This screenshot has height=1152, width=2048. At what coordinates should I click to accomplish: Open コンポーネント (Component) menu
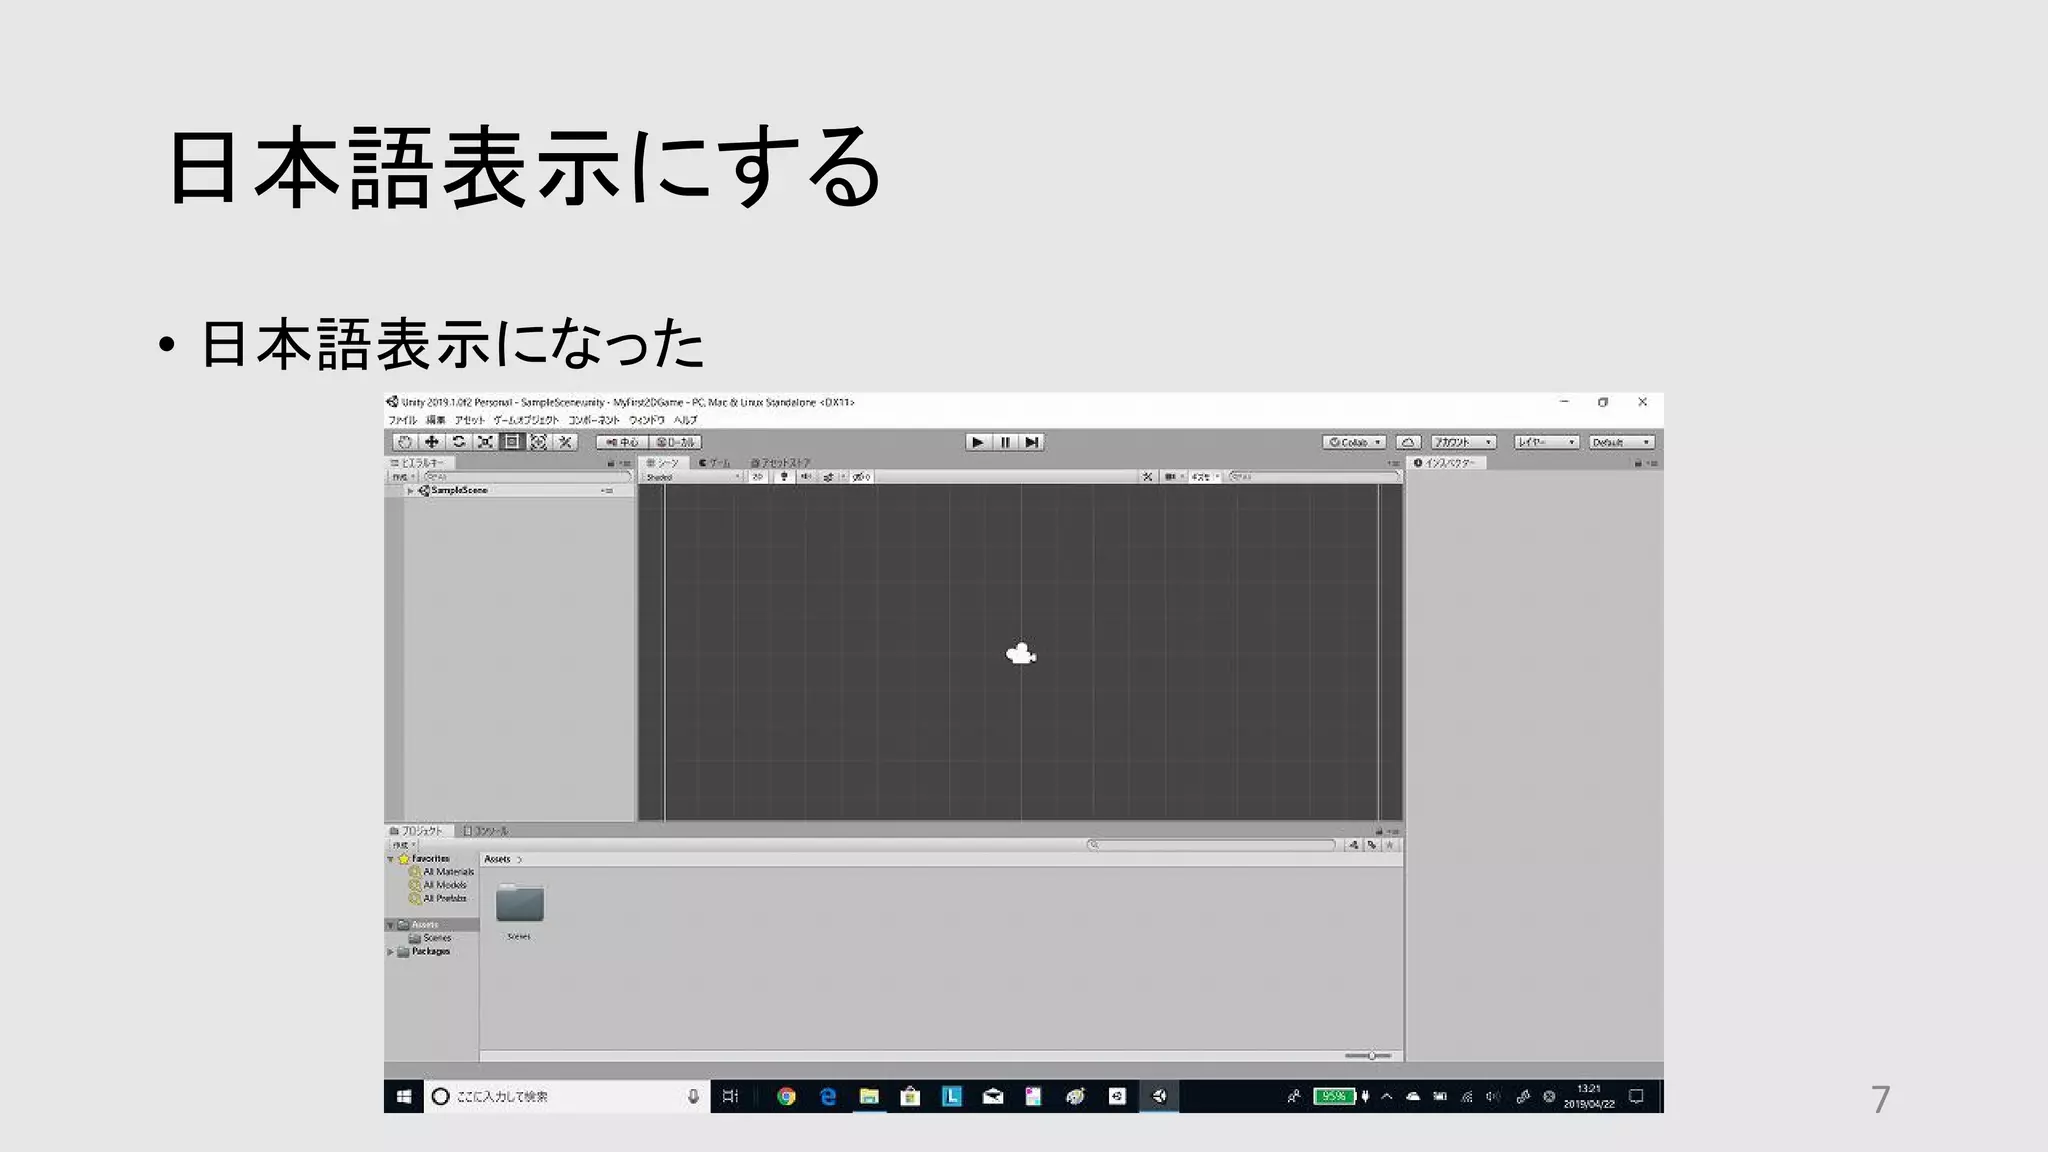(x=594, y=420)
